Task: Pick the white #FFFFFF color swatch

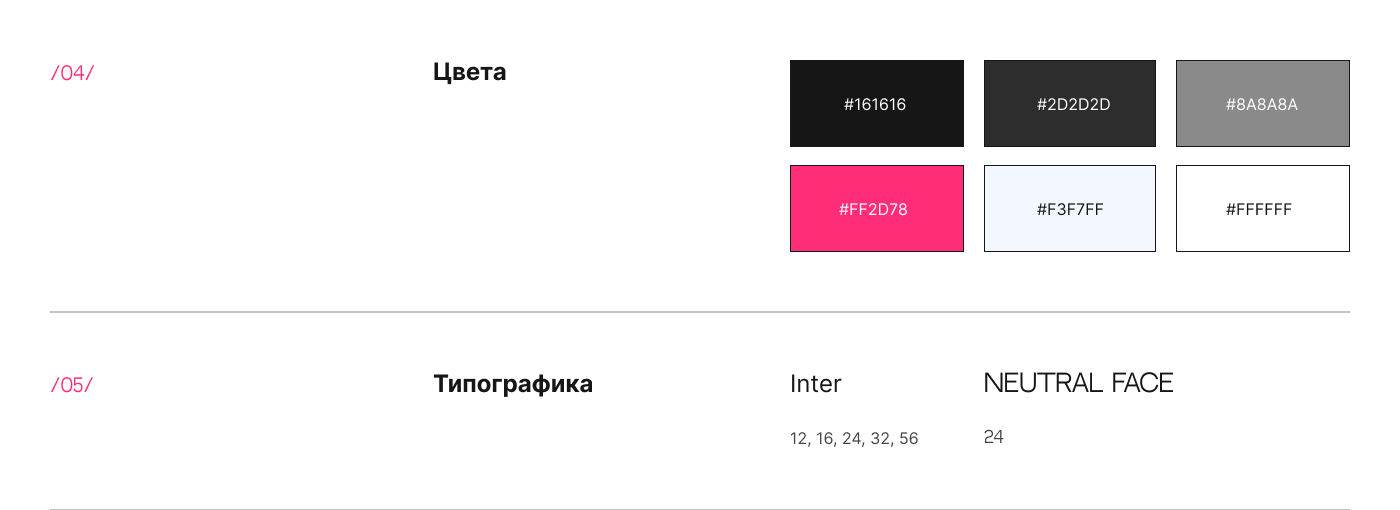Action: coord(1262,209)
